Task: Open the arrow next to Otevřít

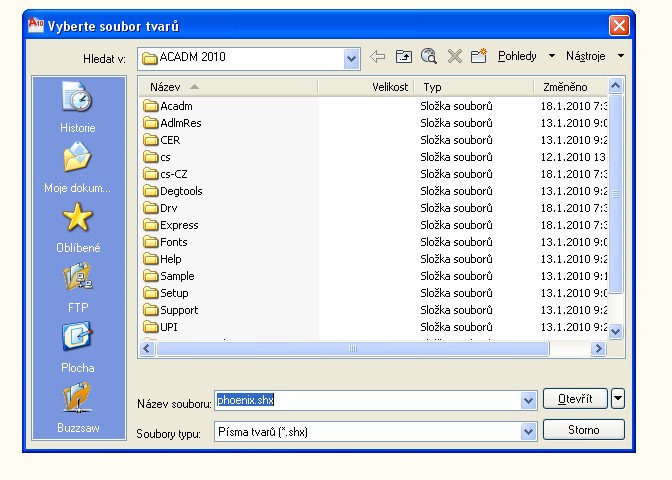Action: (x=617, y=399)
